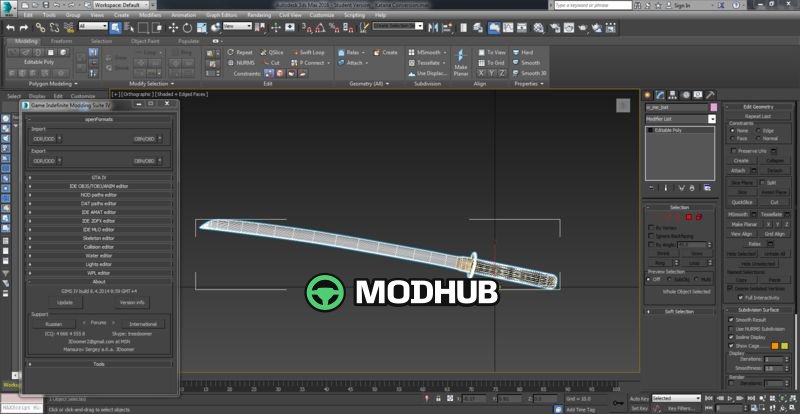Activate the Select Object tool
The width and height of the screenshot is (800, 414).
[x=115, y=28]
